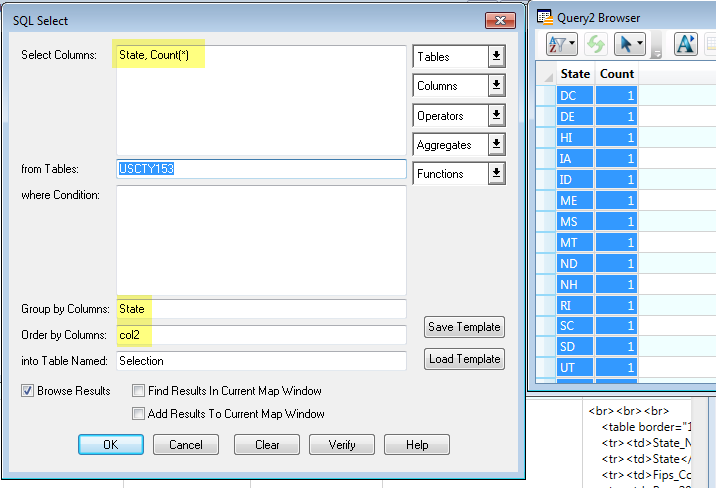716x488 pixels.
Task: Enable Find Results In Current Map Window
Action: coord(139,391)
